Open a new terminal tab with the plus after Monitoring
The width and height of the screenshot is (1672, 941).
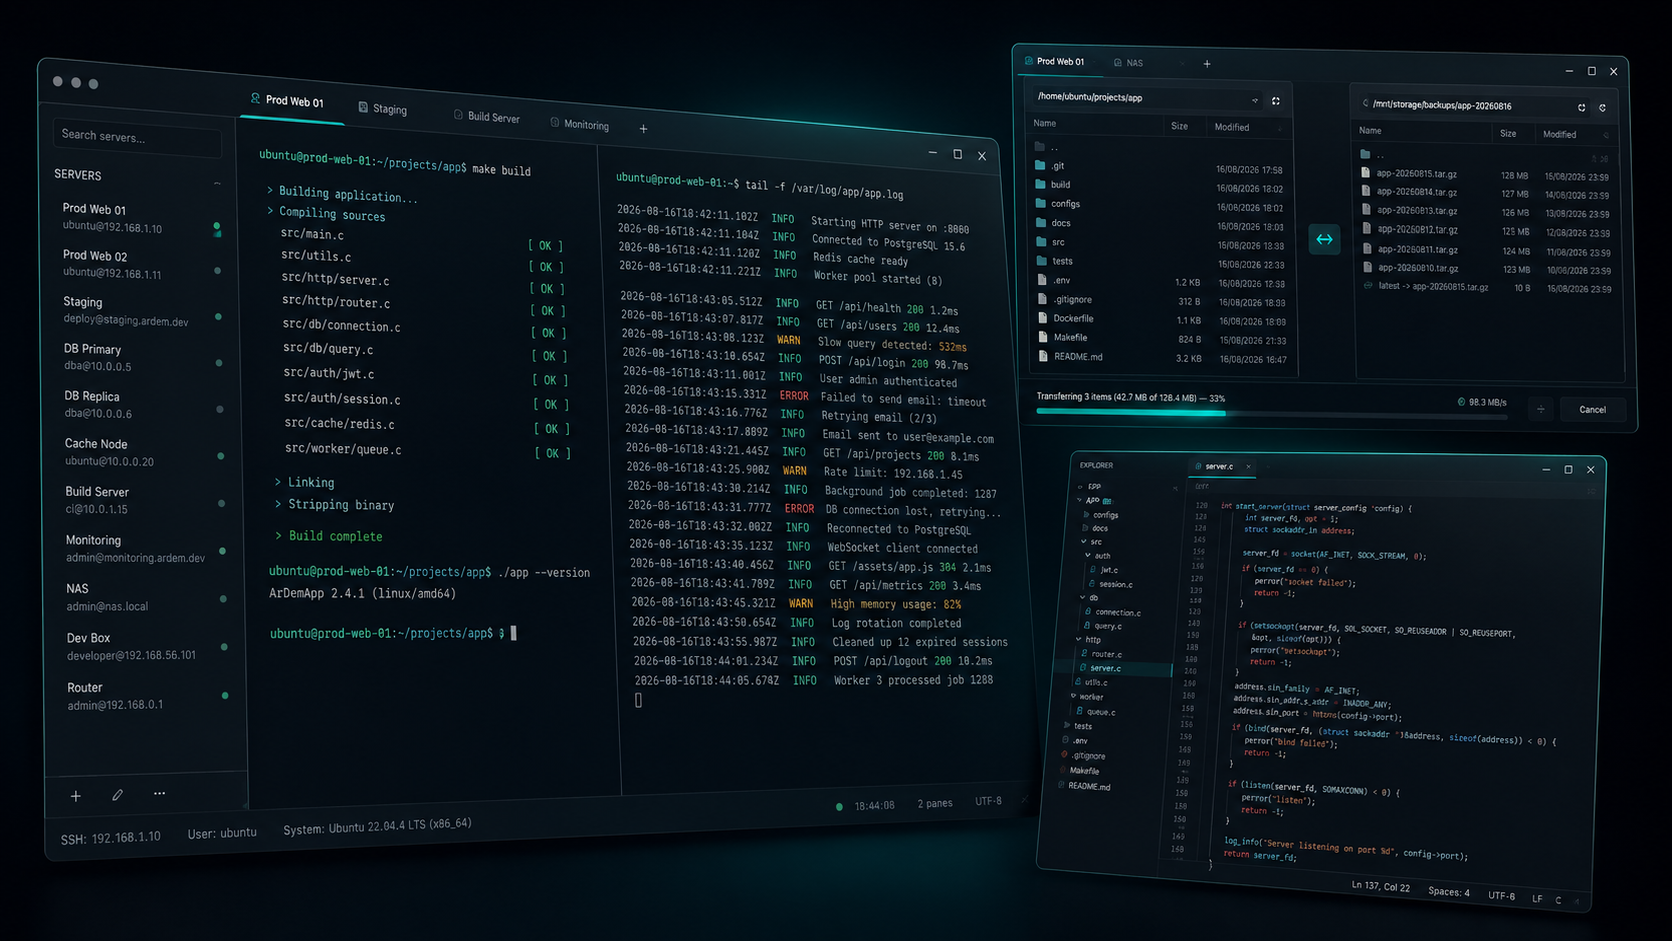coord(643,129)
